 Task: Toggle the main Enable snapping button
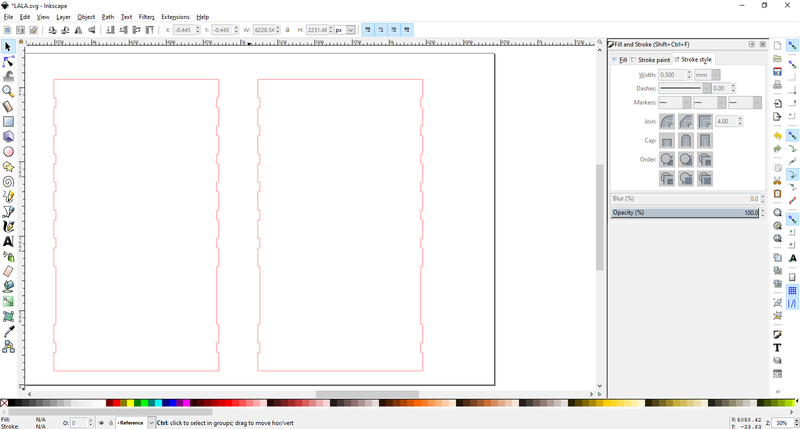[x=792, y=46]
